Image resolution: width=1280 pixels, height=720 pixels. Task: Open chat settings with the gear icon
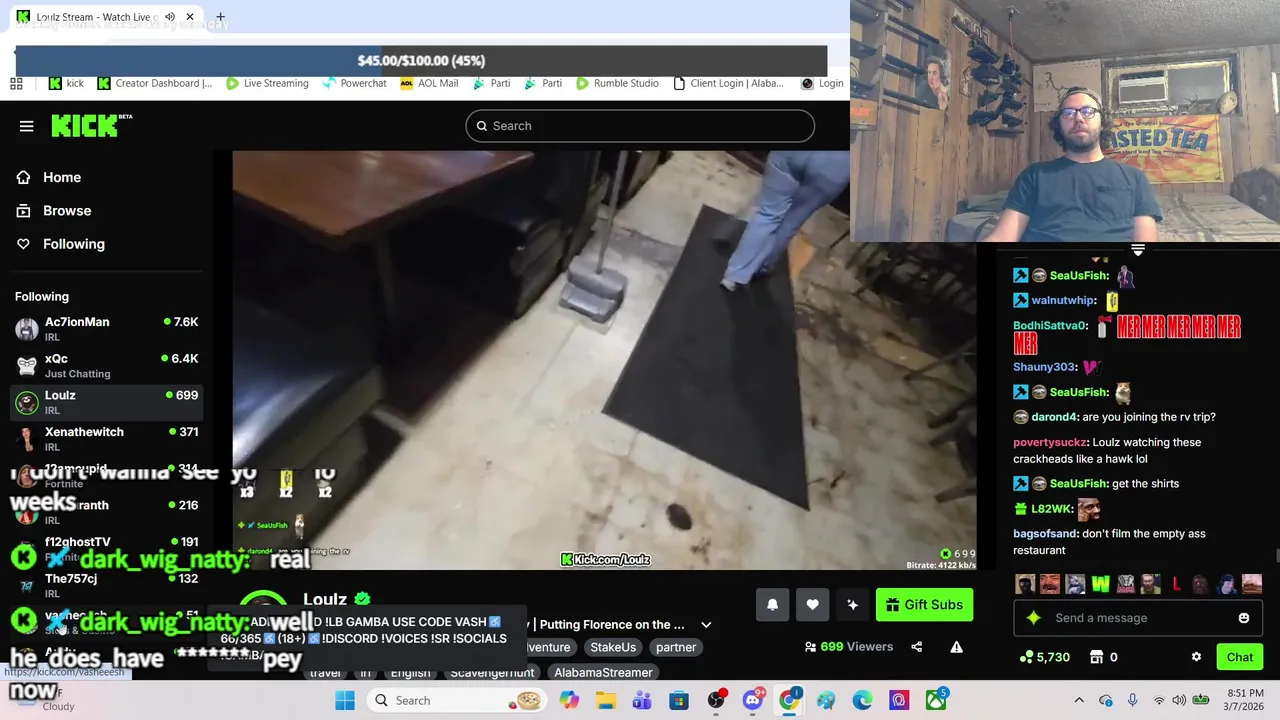click(x=1196, y=657)
